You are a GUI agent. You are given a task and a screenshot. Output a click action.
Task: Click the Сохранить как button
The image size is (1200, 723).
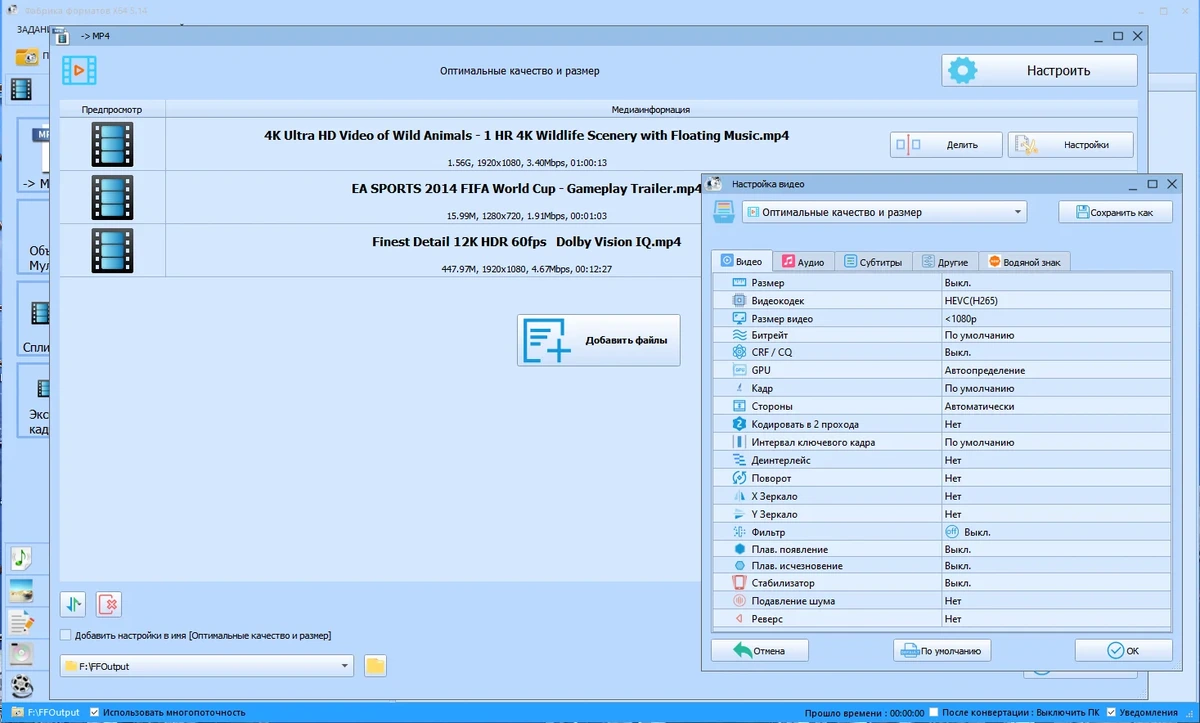coord(1115,212)
